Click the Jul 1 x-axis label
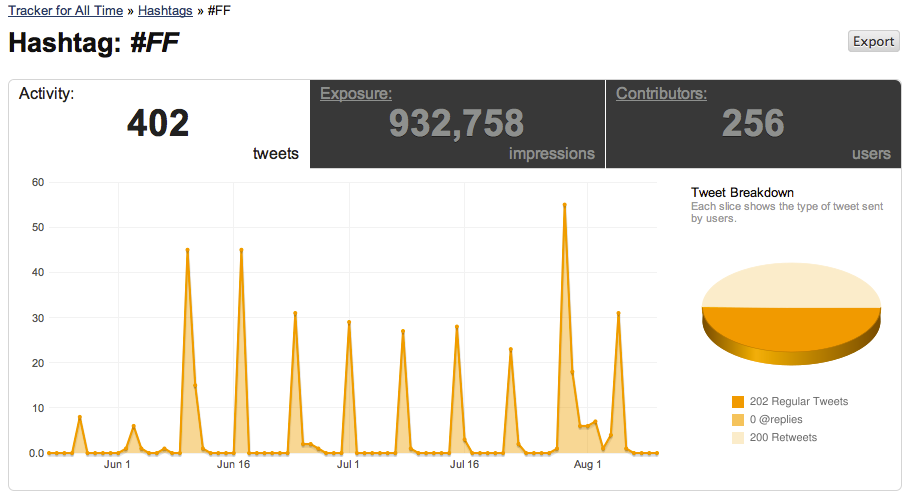Image resolution: width=916 pixels, height=497 pixels. (x=348, y=465)
